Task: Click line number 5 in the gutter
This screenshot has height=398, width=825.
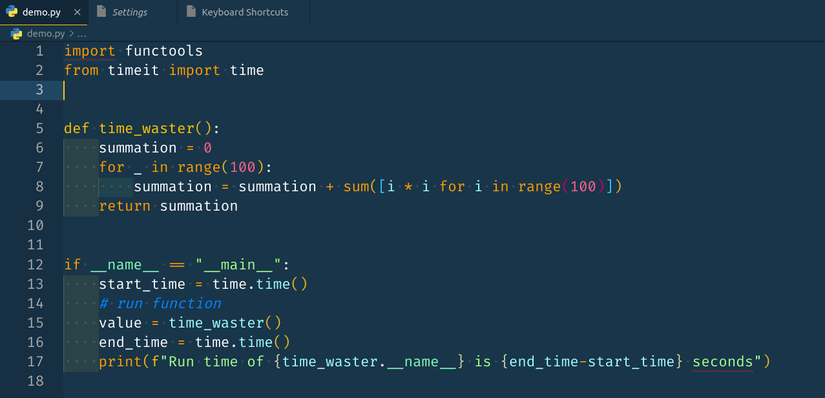Action: point(39,128)
